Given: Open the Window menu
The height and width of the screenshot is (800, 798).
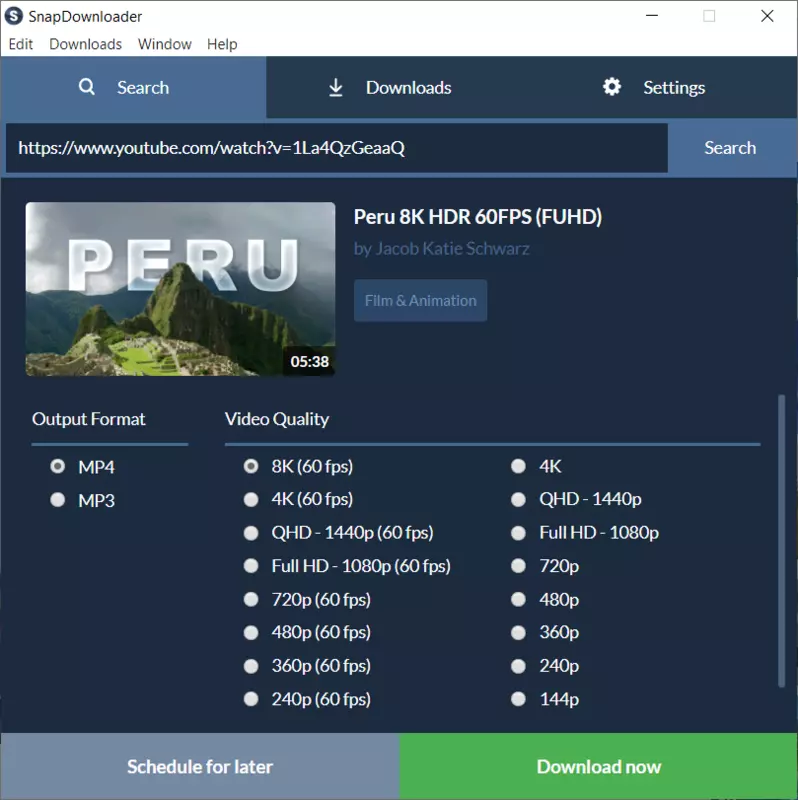Looking at the screenshot, I should point(164,44).
